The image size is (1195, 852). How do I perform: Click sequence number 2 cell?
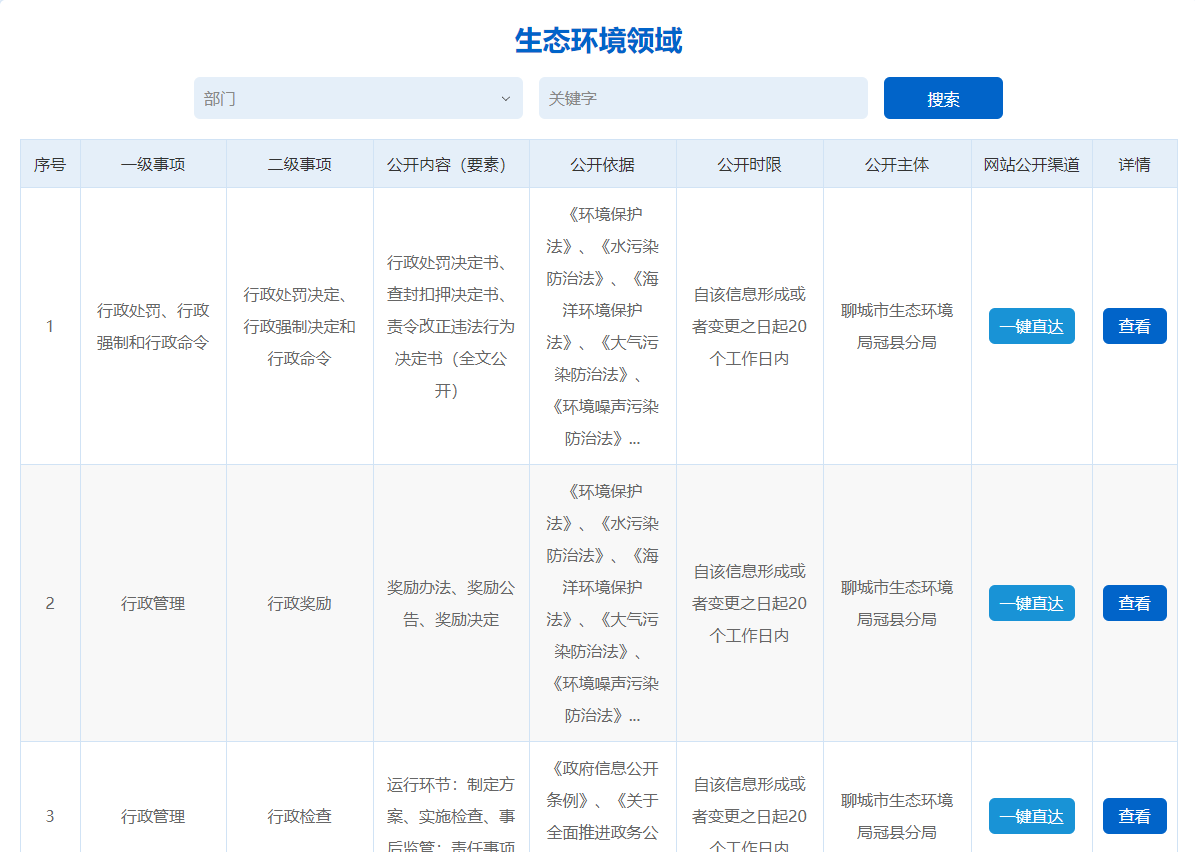50,603
